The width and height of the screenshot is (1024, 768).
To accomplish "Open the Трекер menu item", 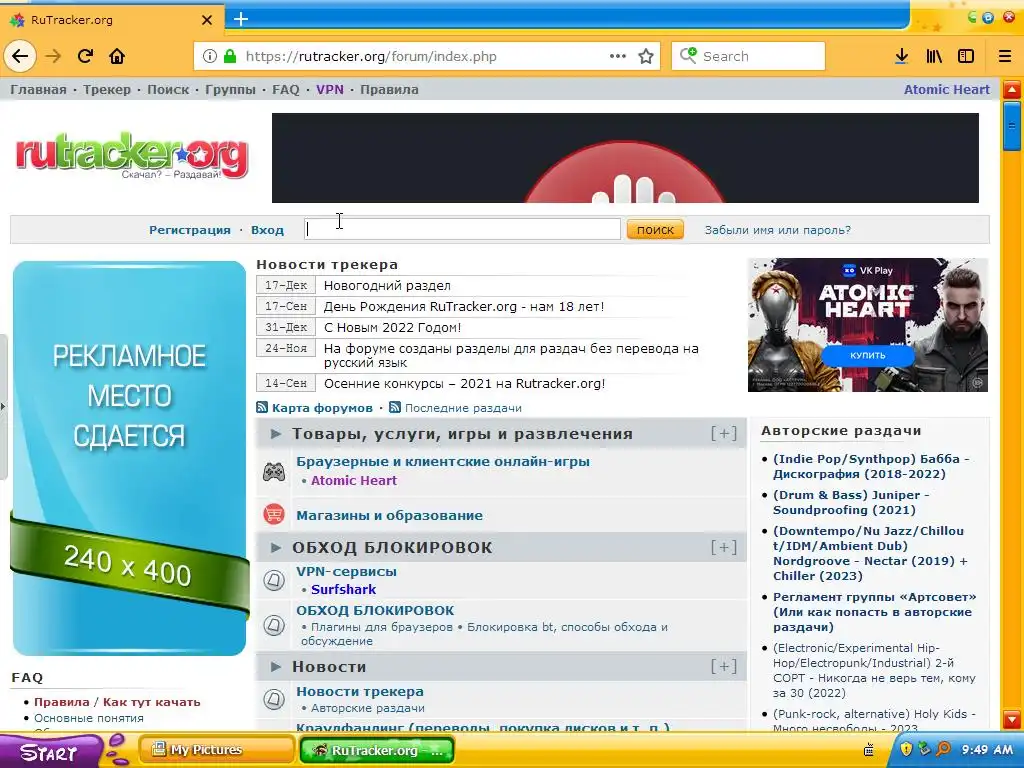I will click(x=106, y=89).
